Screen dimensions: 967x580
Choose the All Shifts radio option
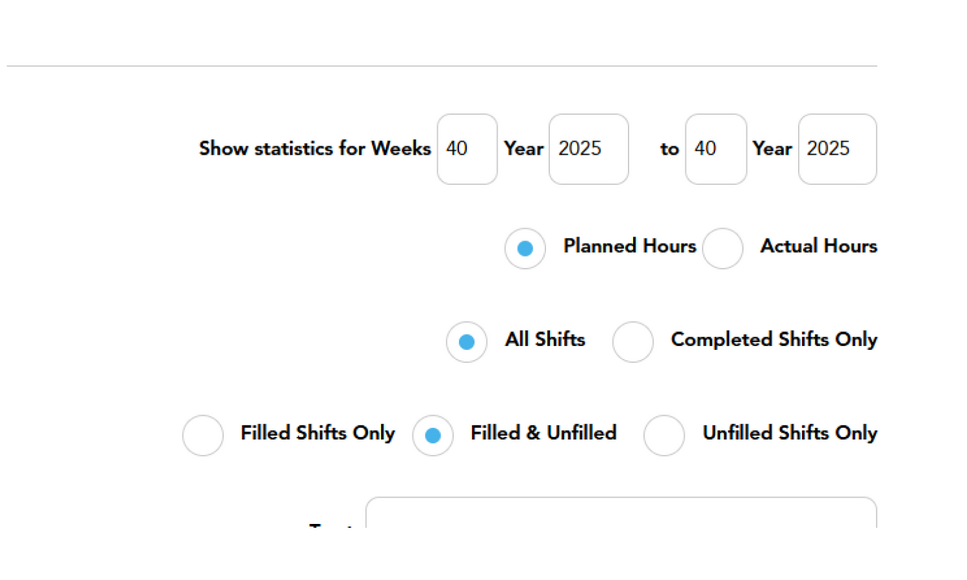467,342
